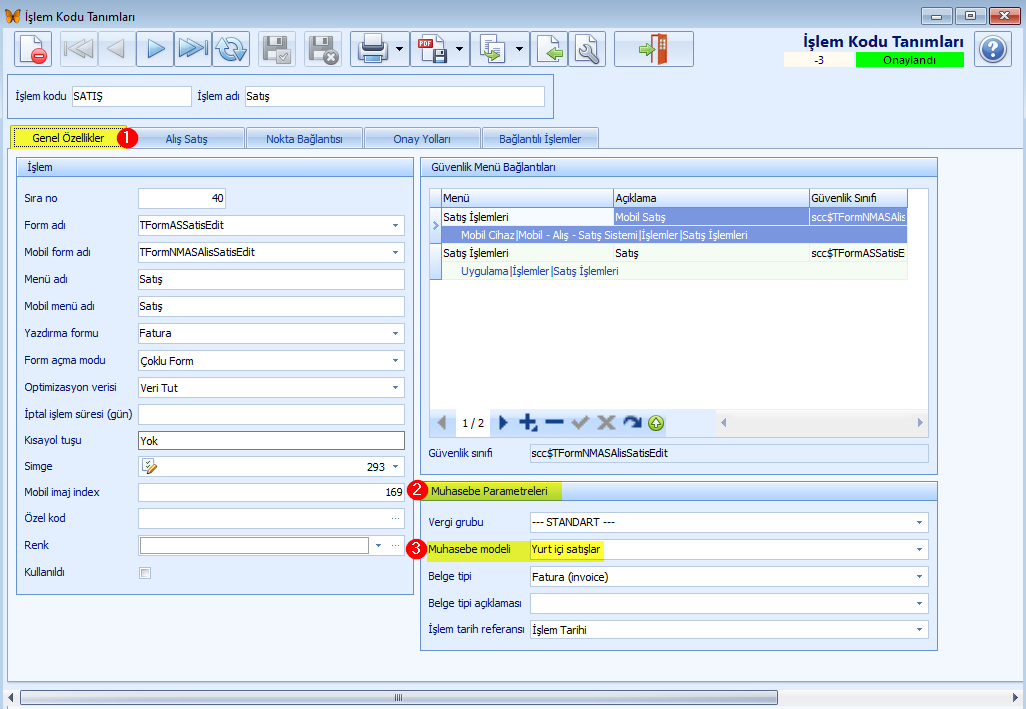Toggle the Kullanıldı checkbox
Image resolution: width=1026 pixels, height=709 pixels.
tap(145, 573)
